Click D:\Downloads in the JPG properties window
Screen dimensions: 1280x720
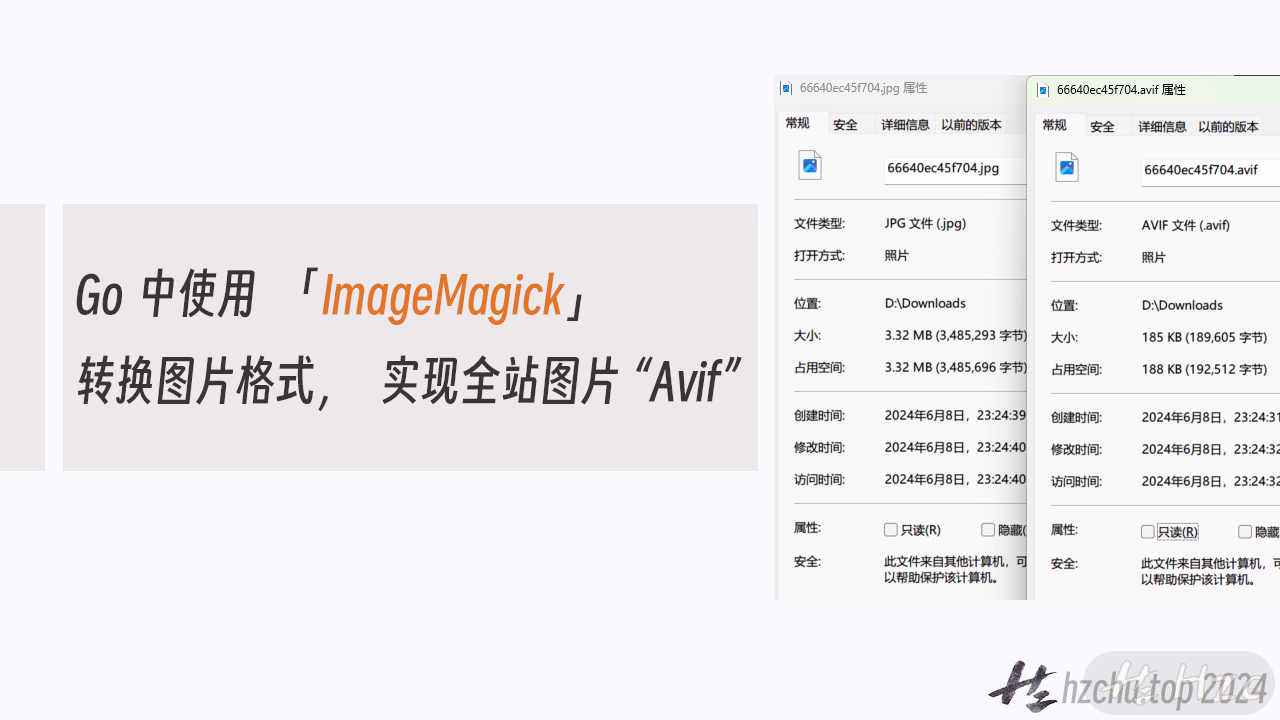click(x=925, y=304)
